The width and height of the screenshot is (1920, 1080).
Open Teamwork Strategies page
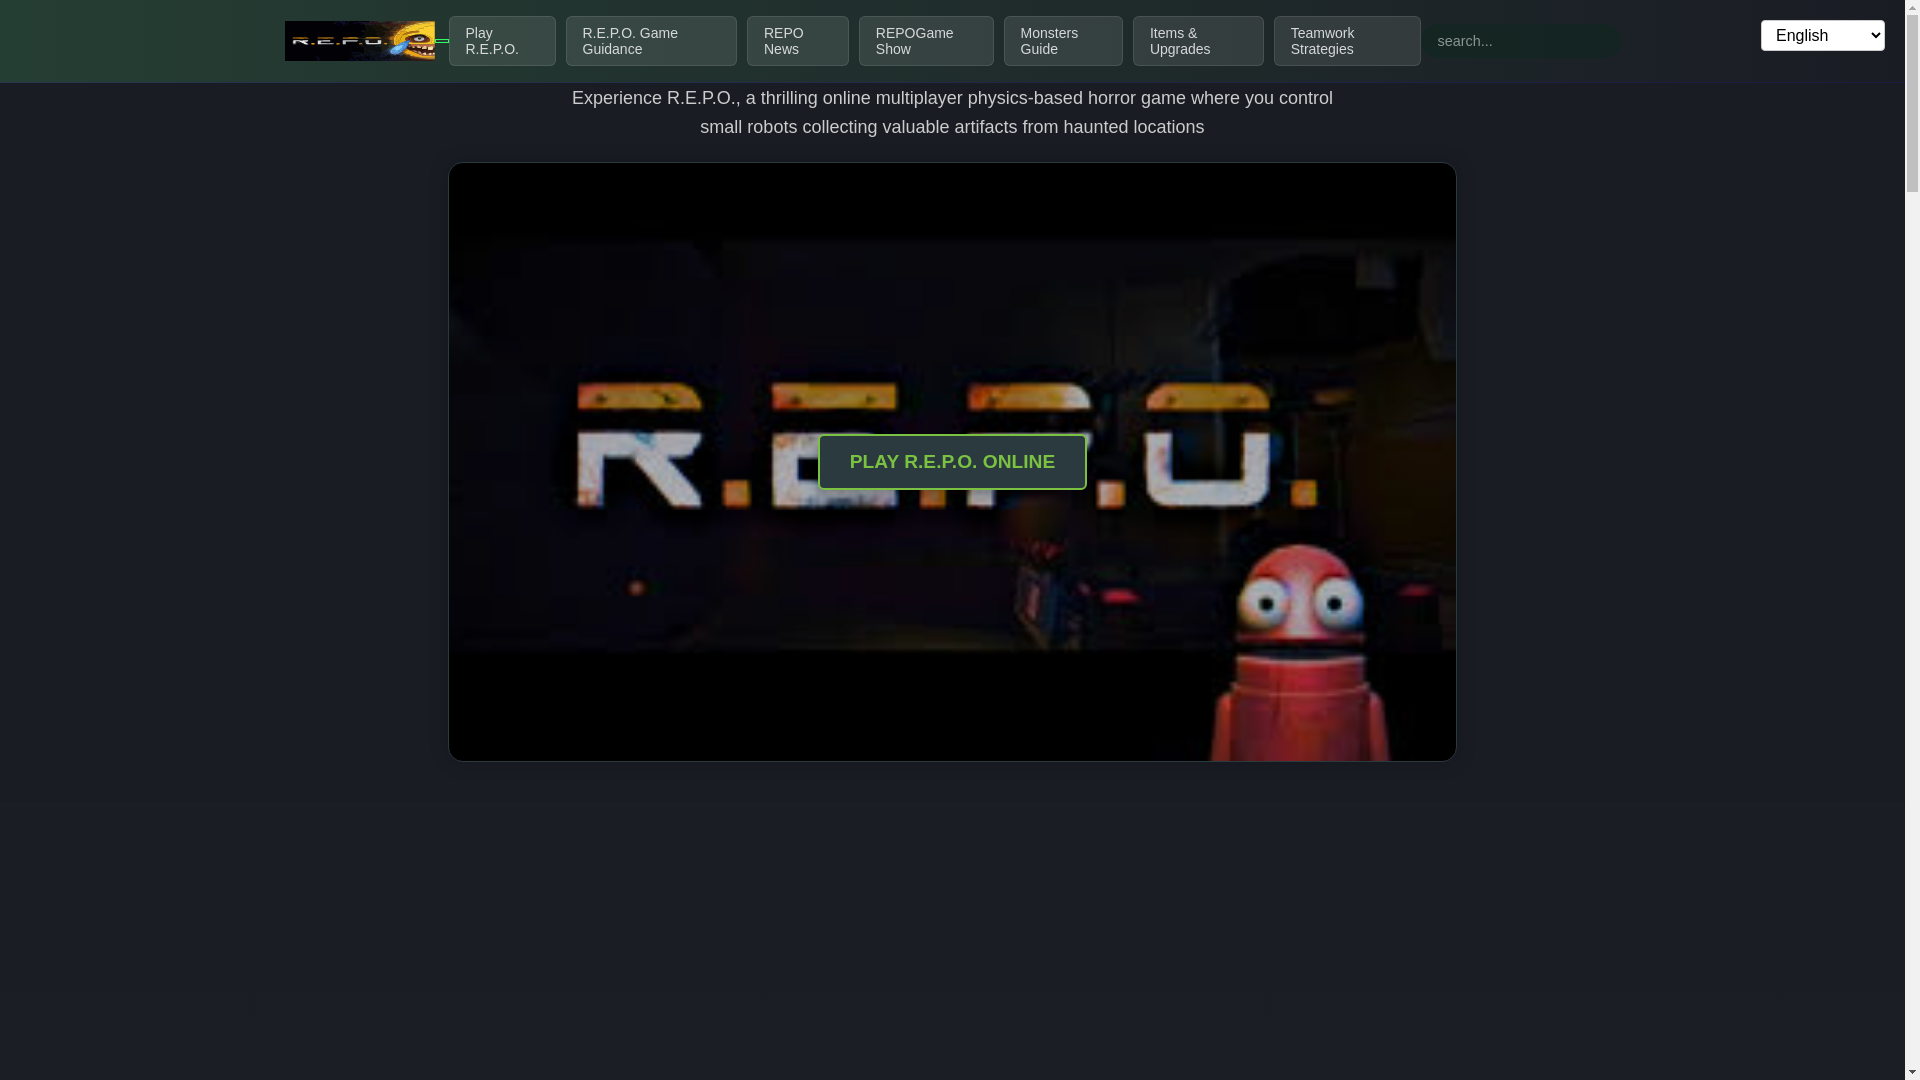(1347, 41)
